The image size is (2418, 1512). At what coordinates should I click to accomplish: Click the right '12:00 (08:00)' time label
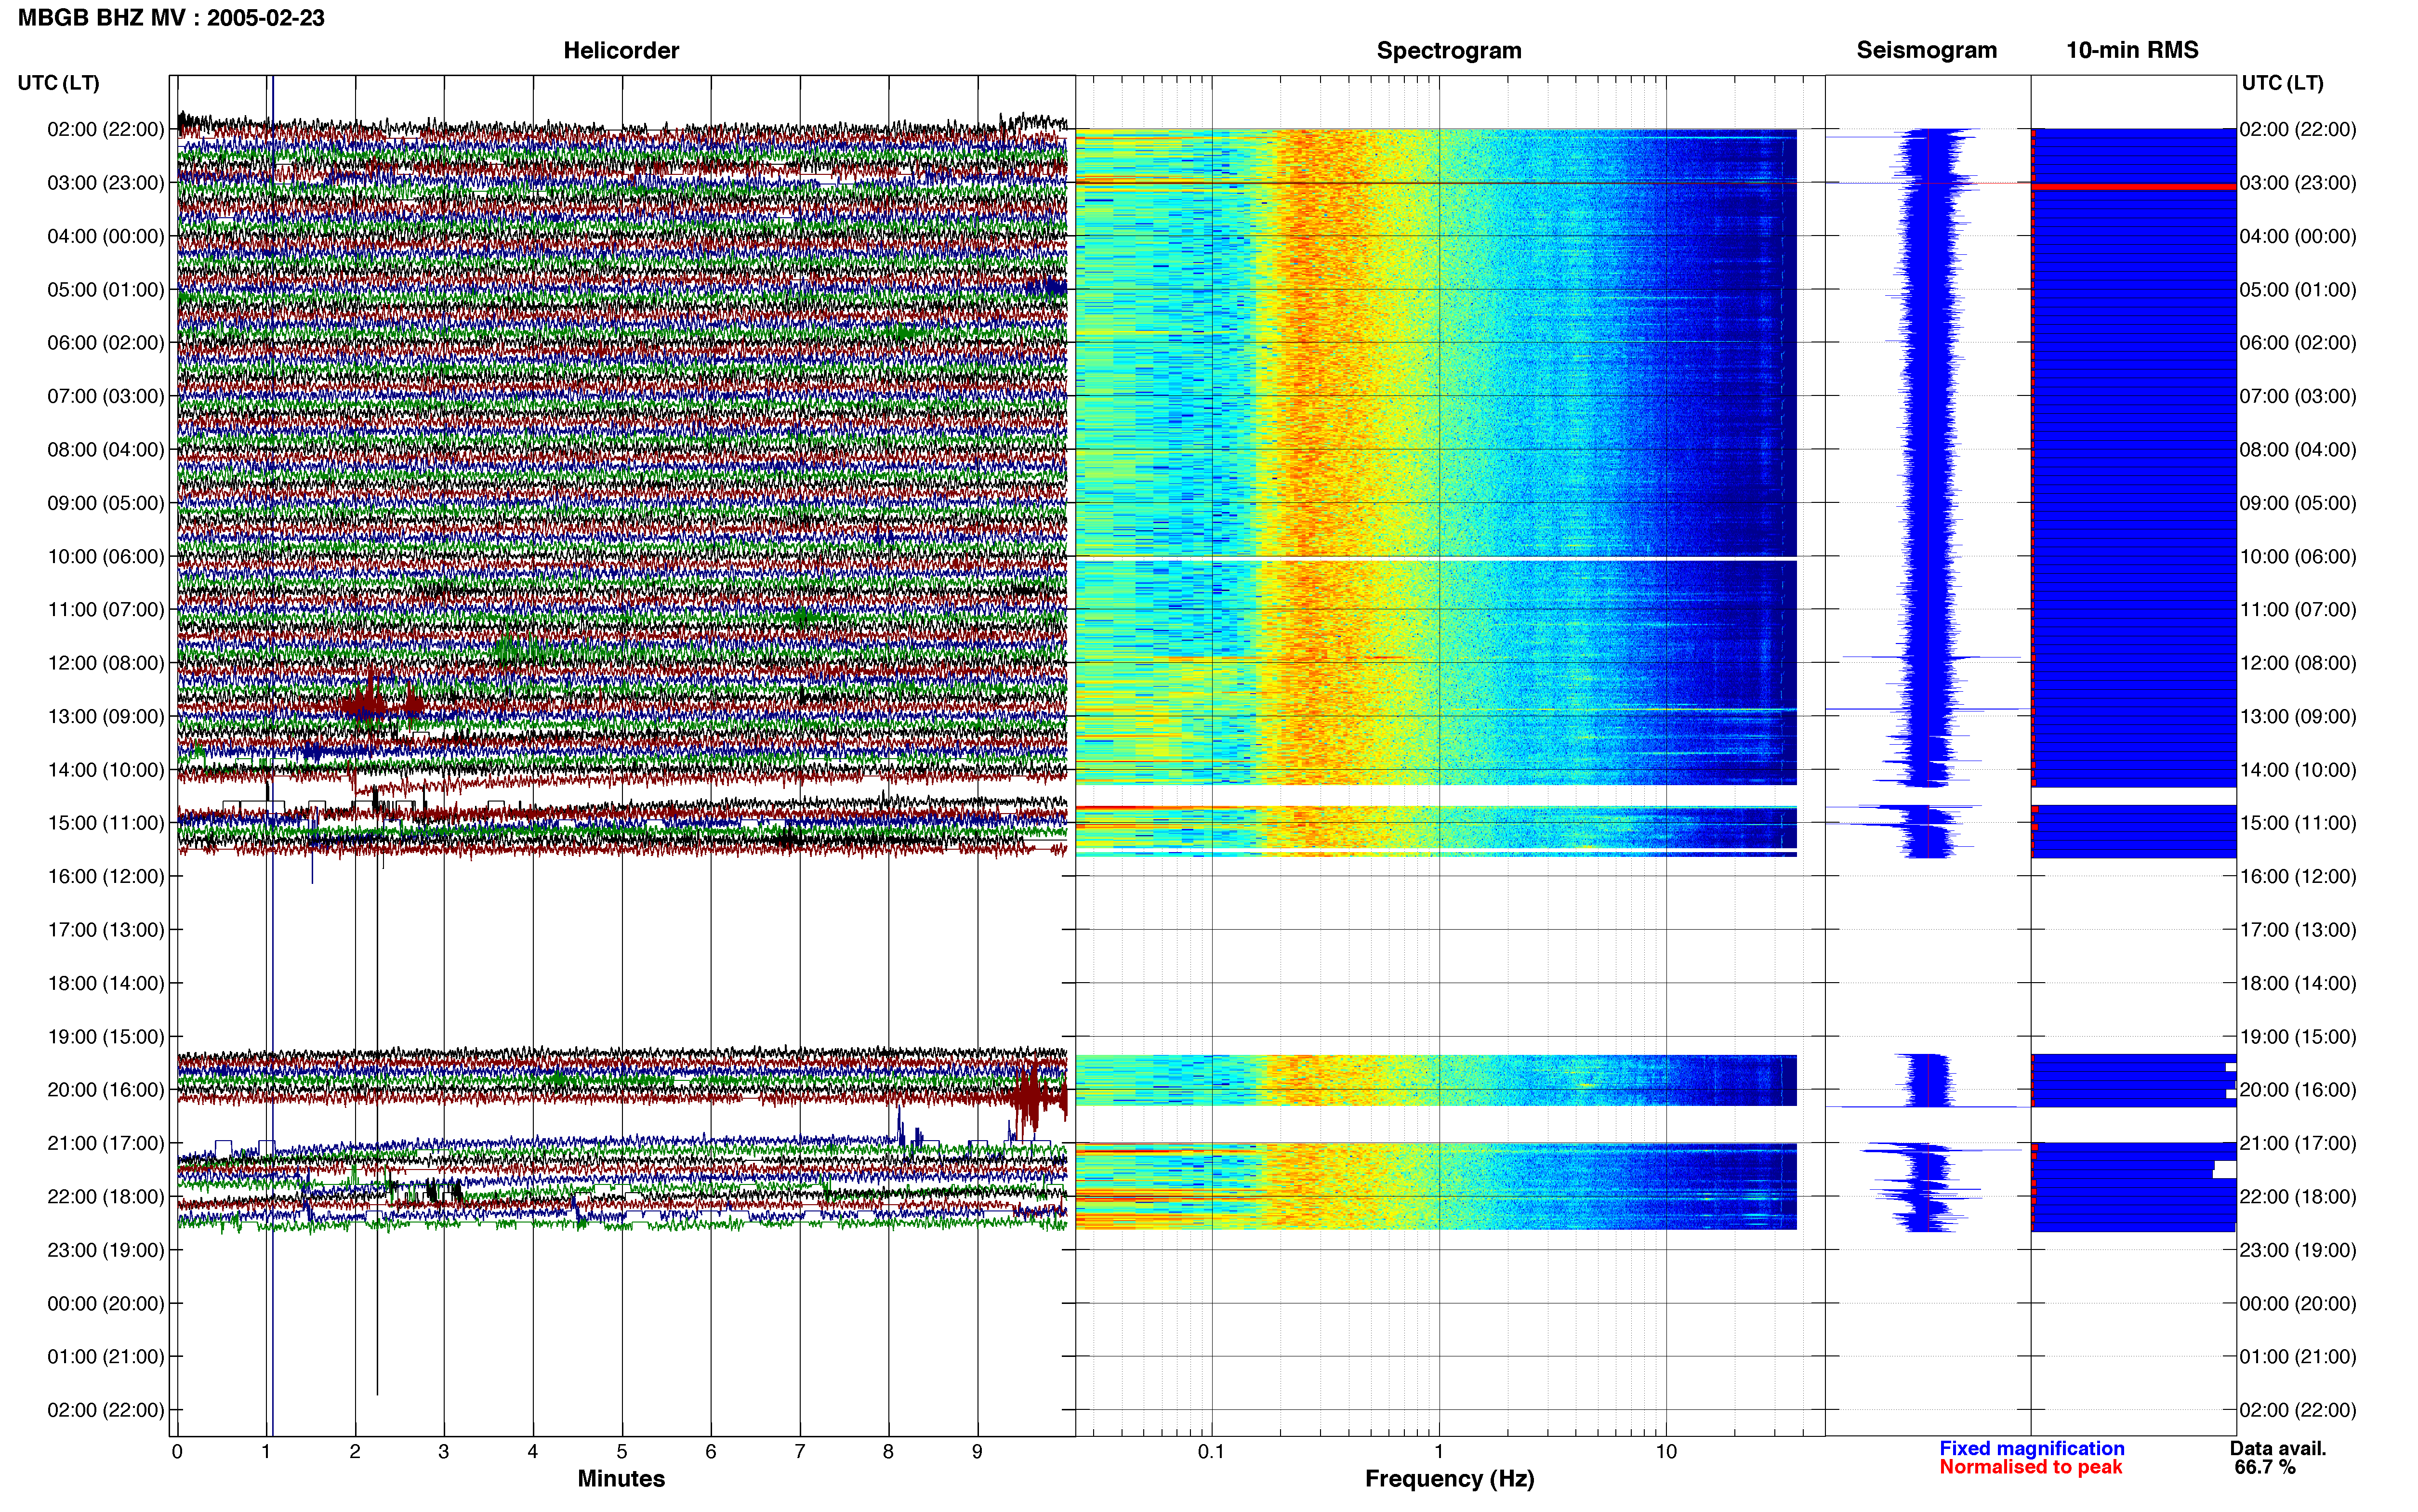2298,663
